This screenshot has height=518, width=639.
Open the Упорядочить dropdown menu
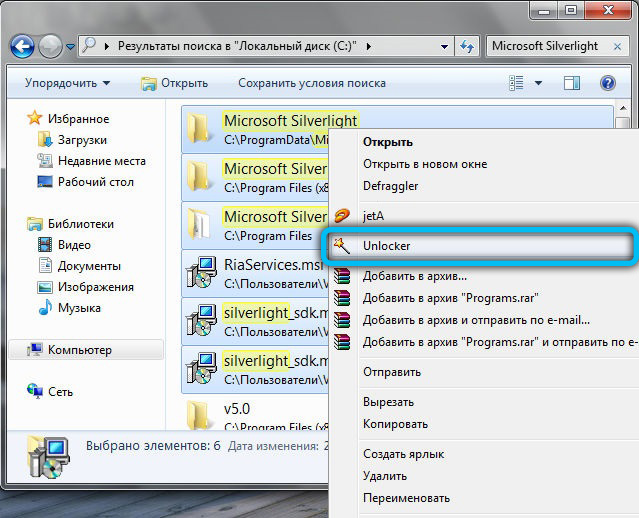(x=67, y=83)
